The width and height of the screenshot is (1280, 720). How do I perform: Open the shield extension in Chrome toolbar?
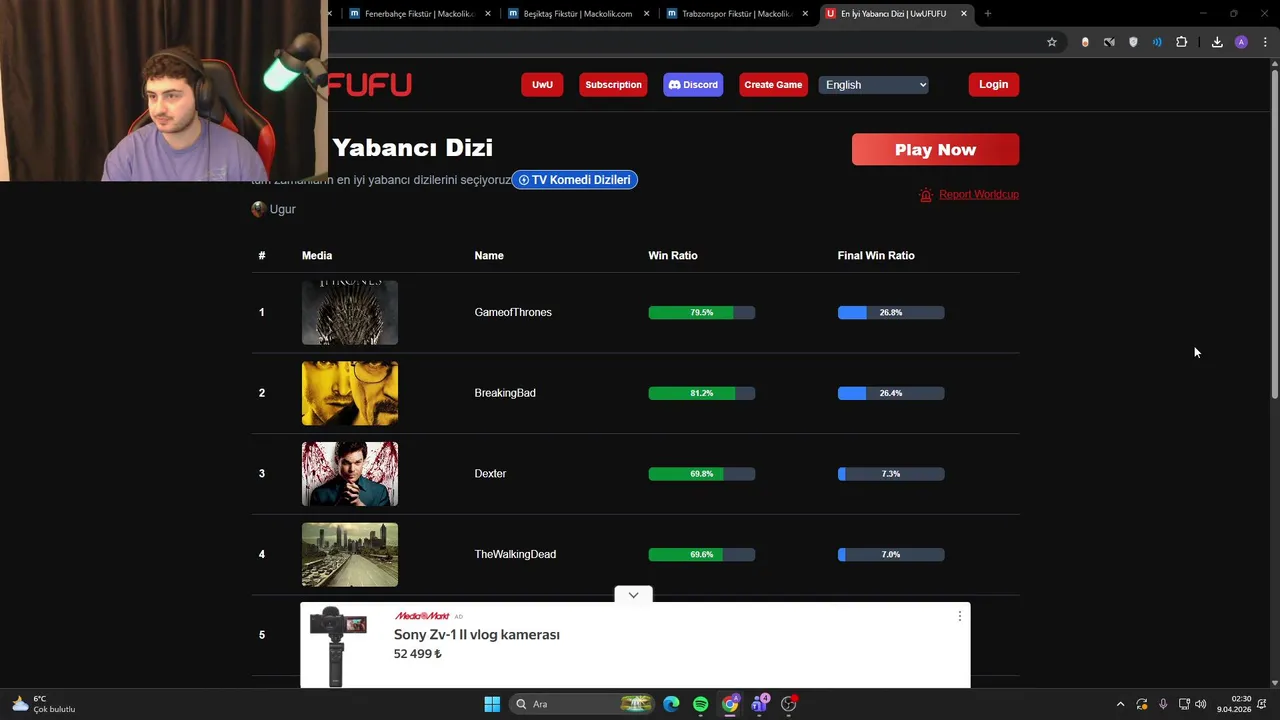pos(1133,42)
